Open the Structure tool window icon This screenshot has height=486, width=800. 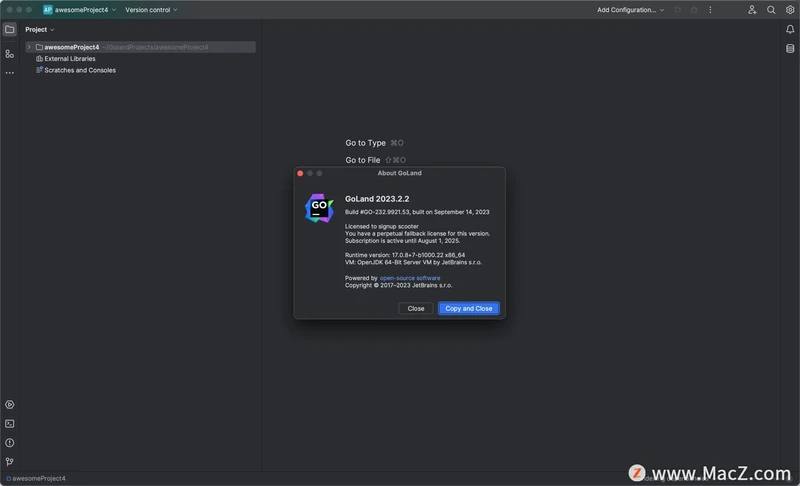coord(10,53)
